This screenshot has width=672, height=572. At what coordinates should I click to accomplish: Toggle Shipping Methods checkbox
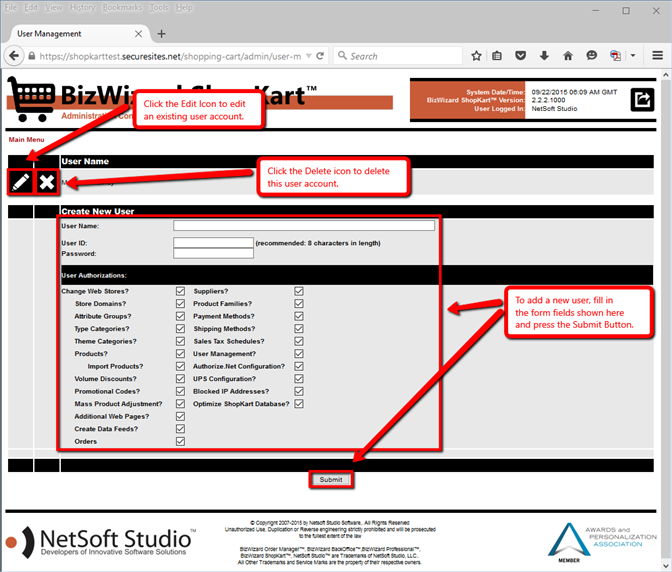click(x=299, y=329)
